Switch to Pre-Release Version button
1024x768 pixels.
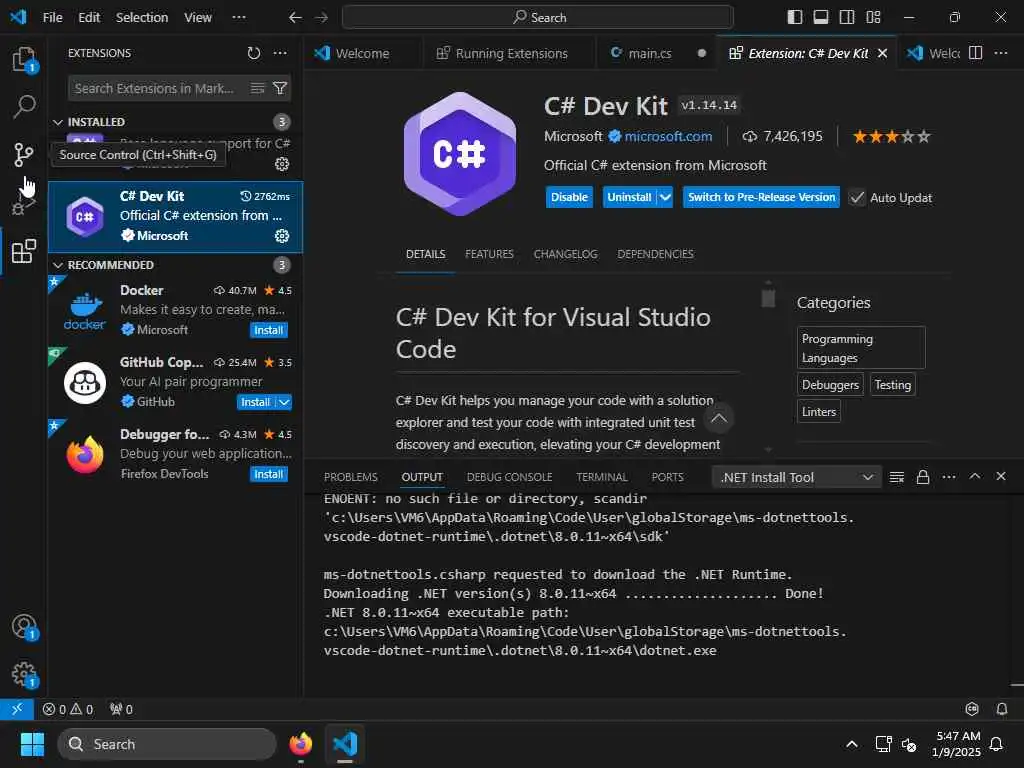(761, 197)
